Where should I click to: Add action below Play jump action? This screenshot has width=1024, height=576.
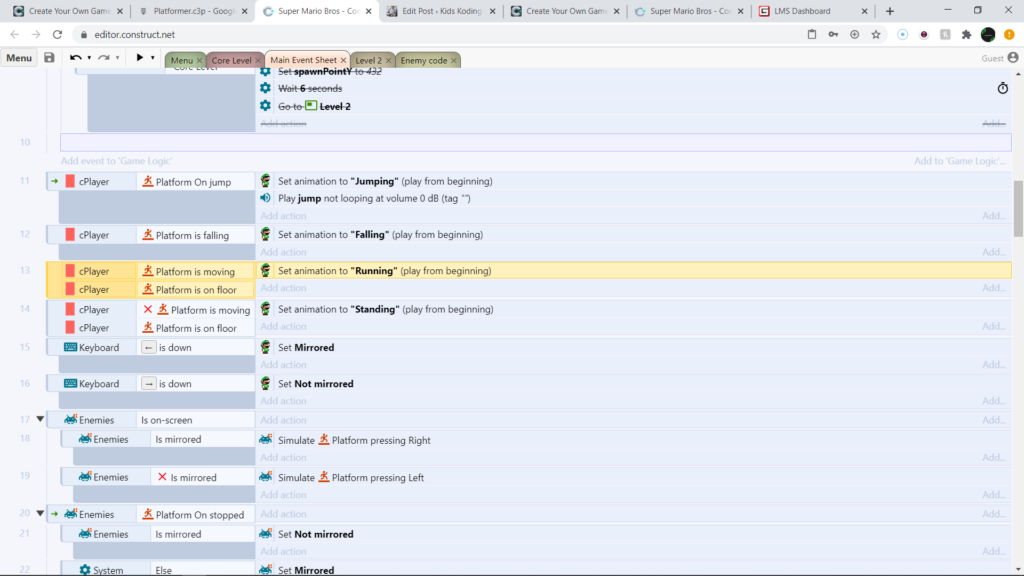(283, 216)
